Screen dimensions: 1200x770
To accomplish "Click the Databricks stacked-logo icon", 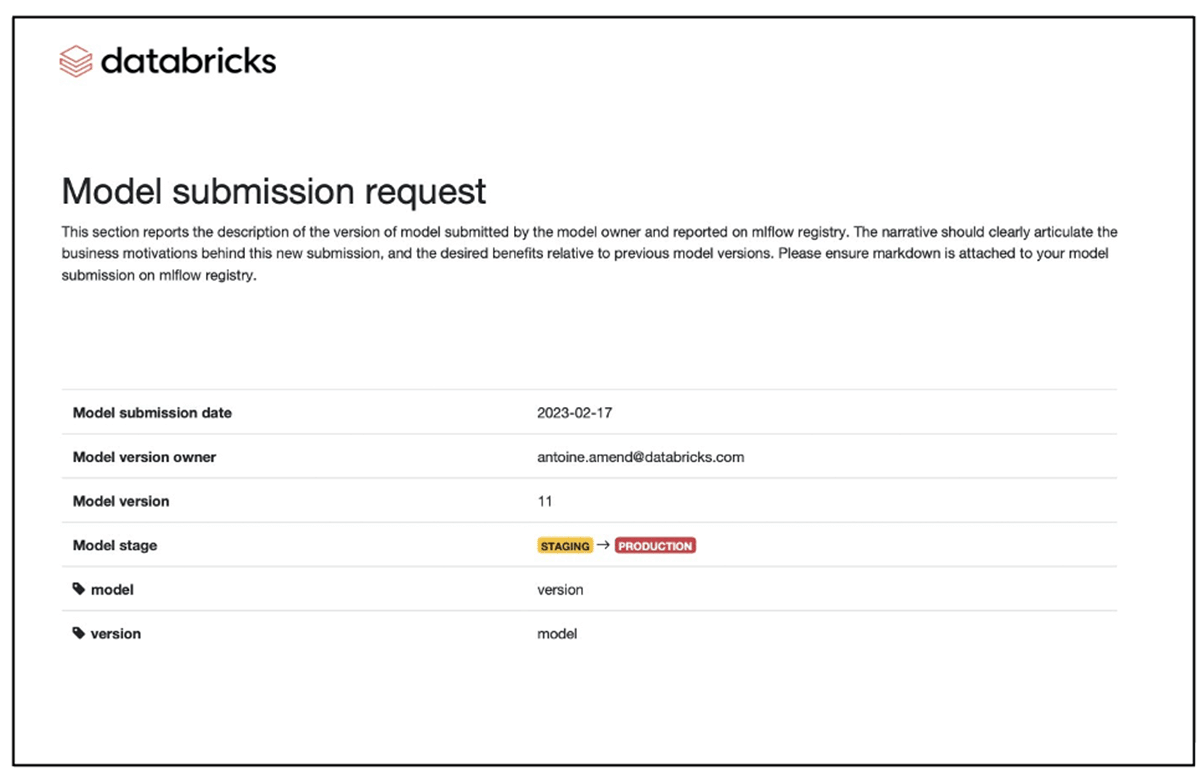I will tap(76, 61).
